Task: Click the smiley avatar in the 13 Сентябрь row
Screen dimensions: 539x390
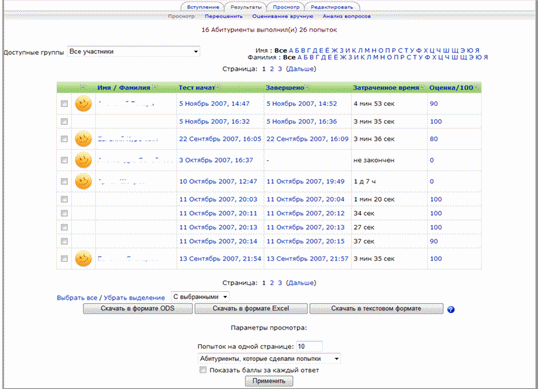Action: click(83, 259)
